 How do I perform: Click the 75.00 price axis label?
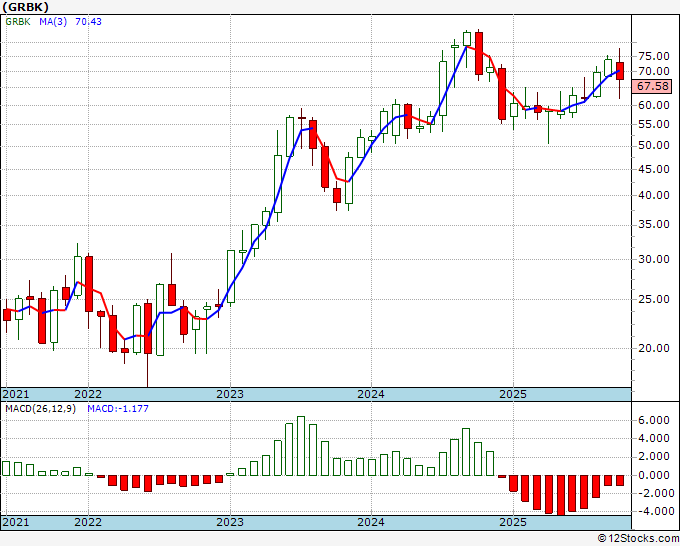(654, 56)
